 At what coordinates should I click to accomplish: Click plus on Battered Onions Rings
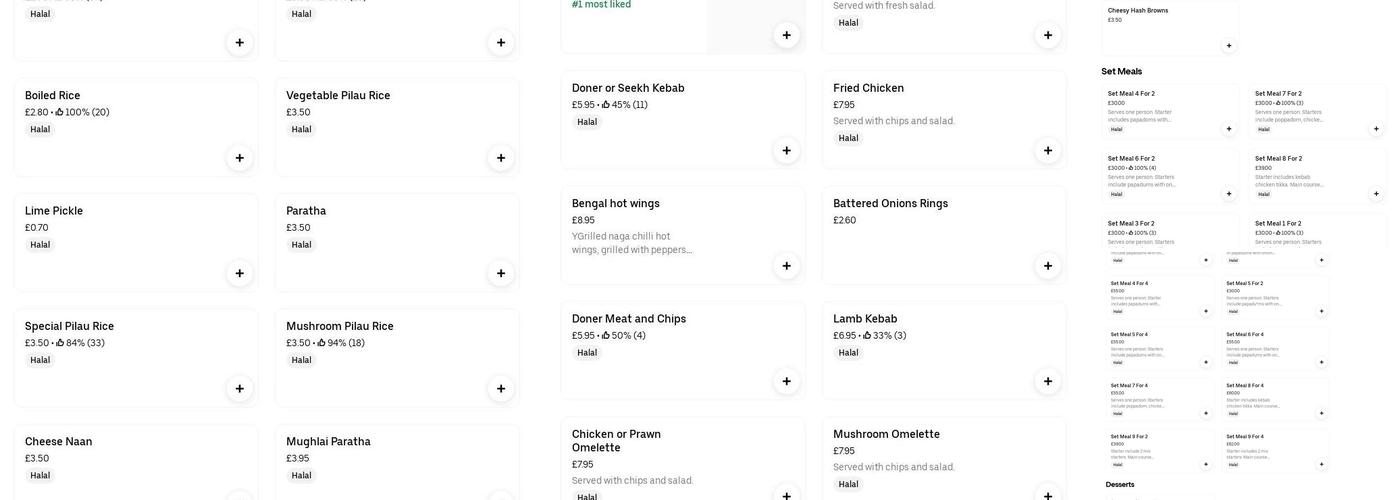coord(1048,266)
